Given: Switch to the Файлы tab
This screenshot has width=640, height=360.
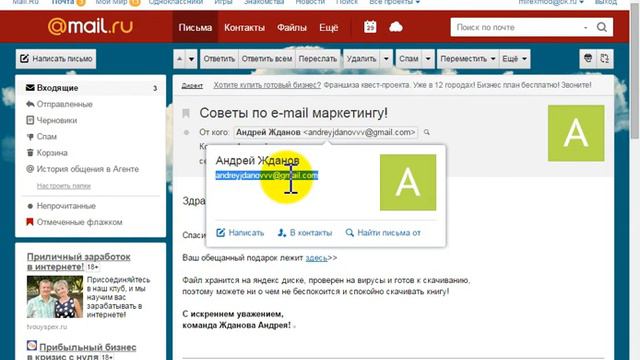Looking at the screenshot, I should pos(292,27).
